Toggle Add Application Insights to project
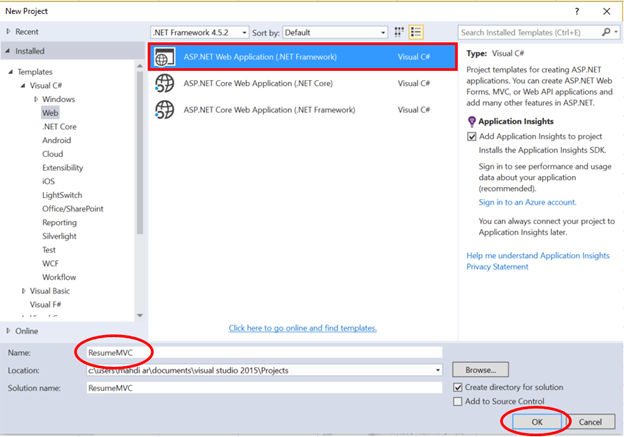 tap(472, 137)
